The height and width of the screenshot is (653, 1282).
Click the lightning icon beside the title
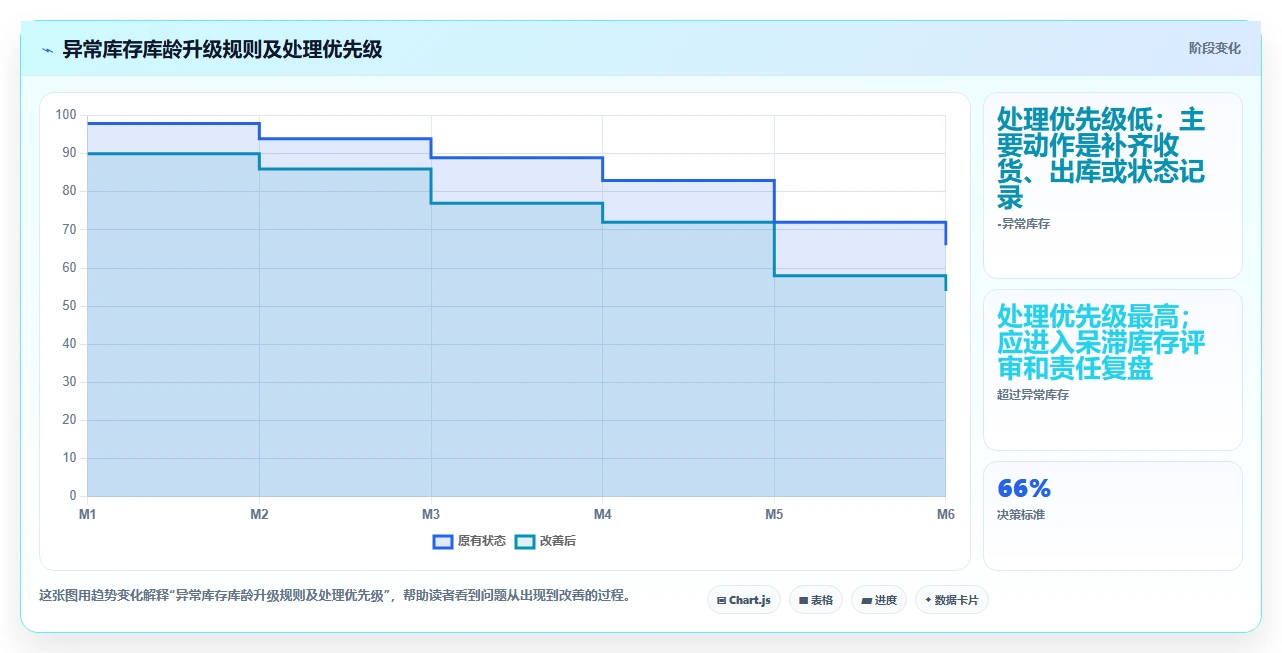point(47,50)
